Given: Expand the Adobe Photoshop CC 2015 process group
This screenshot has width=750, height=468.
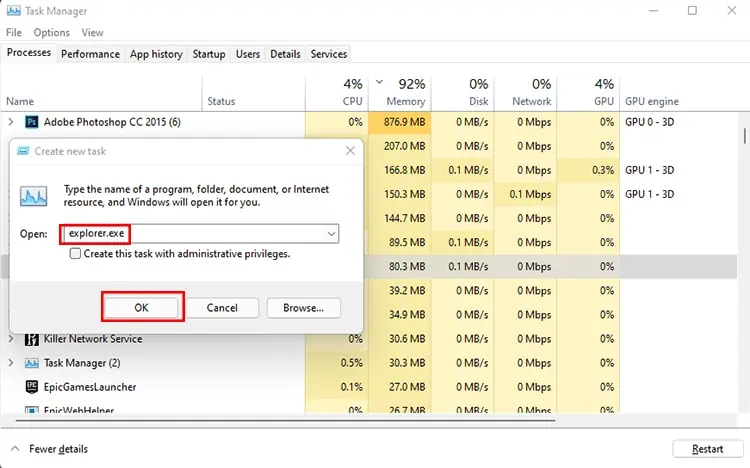Looking at the screenshot, I should [11, 122].
